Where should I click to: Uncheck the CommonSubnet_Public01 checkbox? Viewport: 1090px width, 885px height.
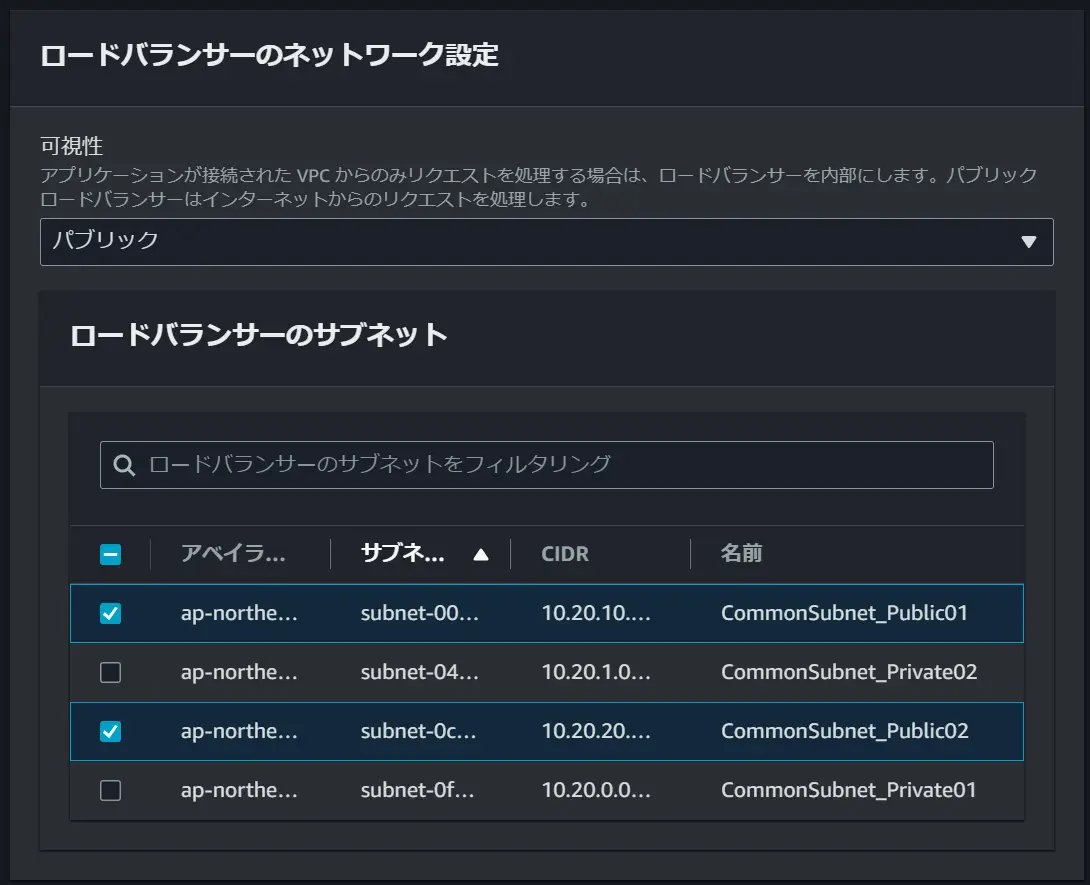(111, 613)
